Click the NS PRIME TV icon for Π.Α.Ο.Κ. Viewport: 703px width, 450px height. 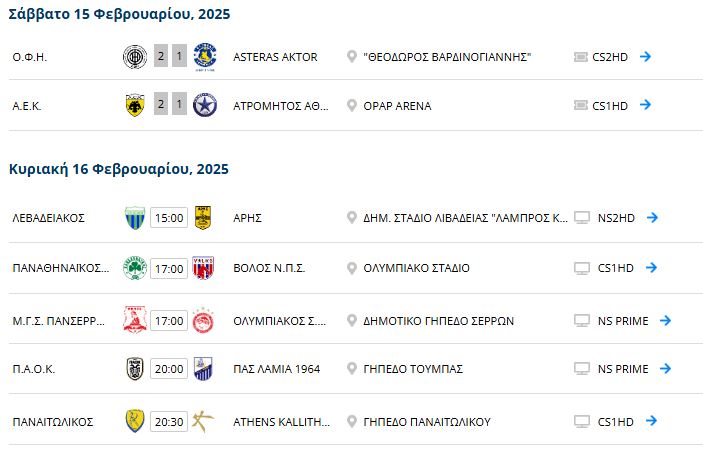[x=582, y=369]
